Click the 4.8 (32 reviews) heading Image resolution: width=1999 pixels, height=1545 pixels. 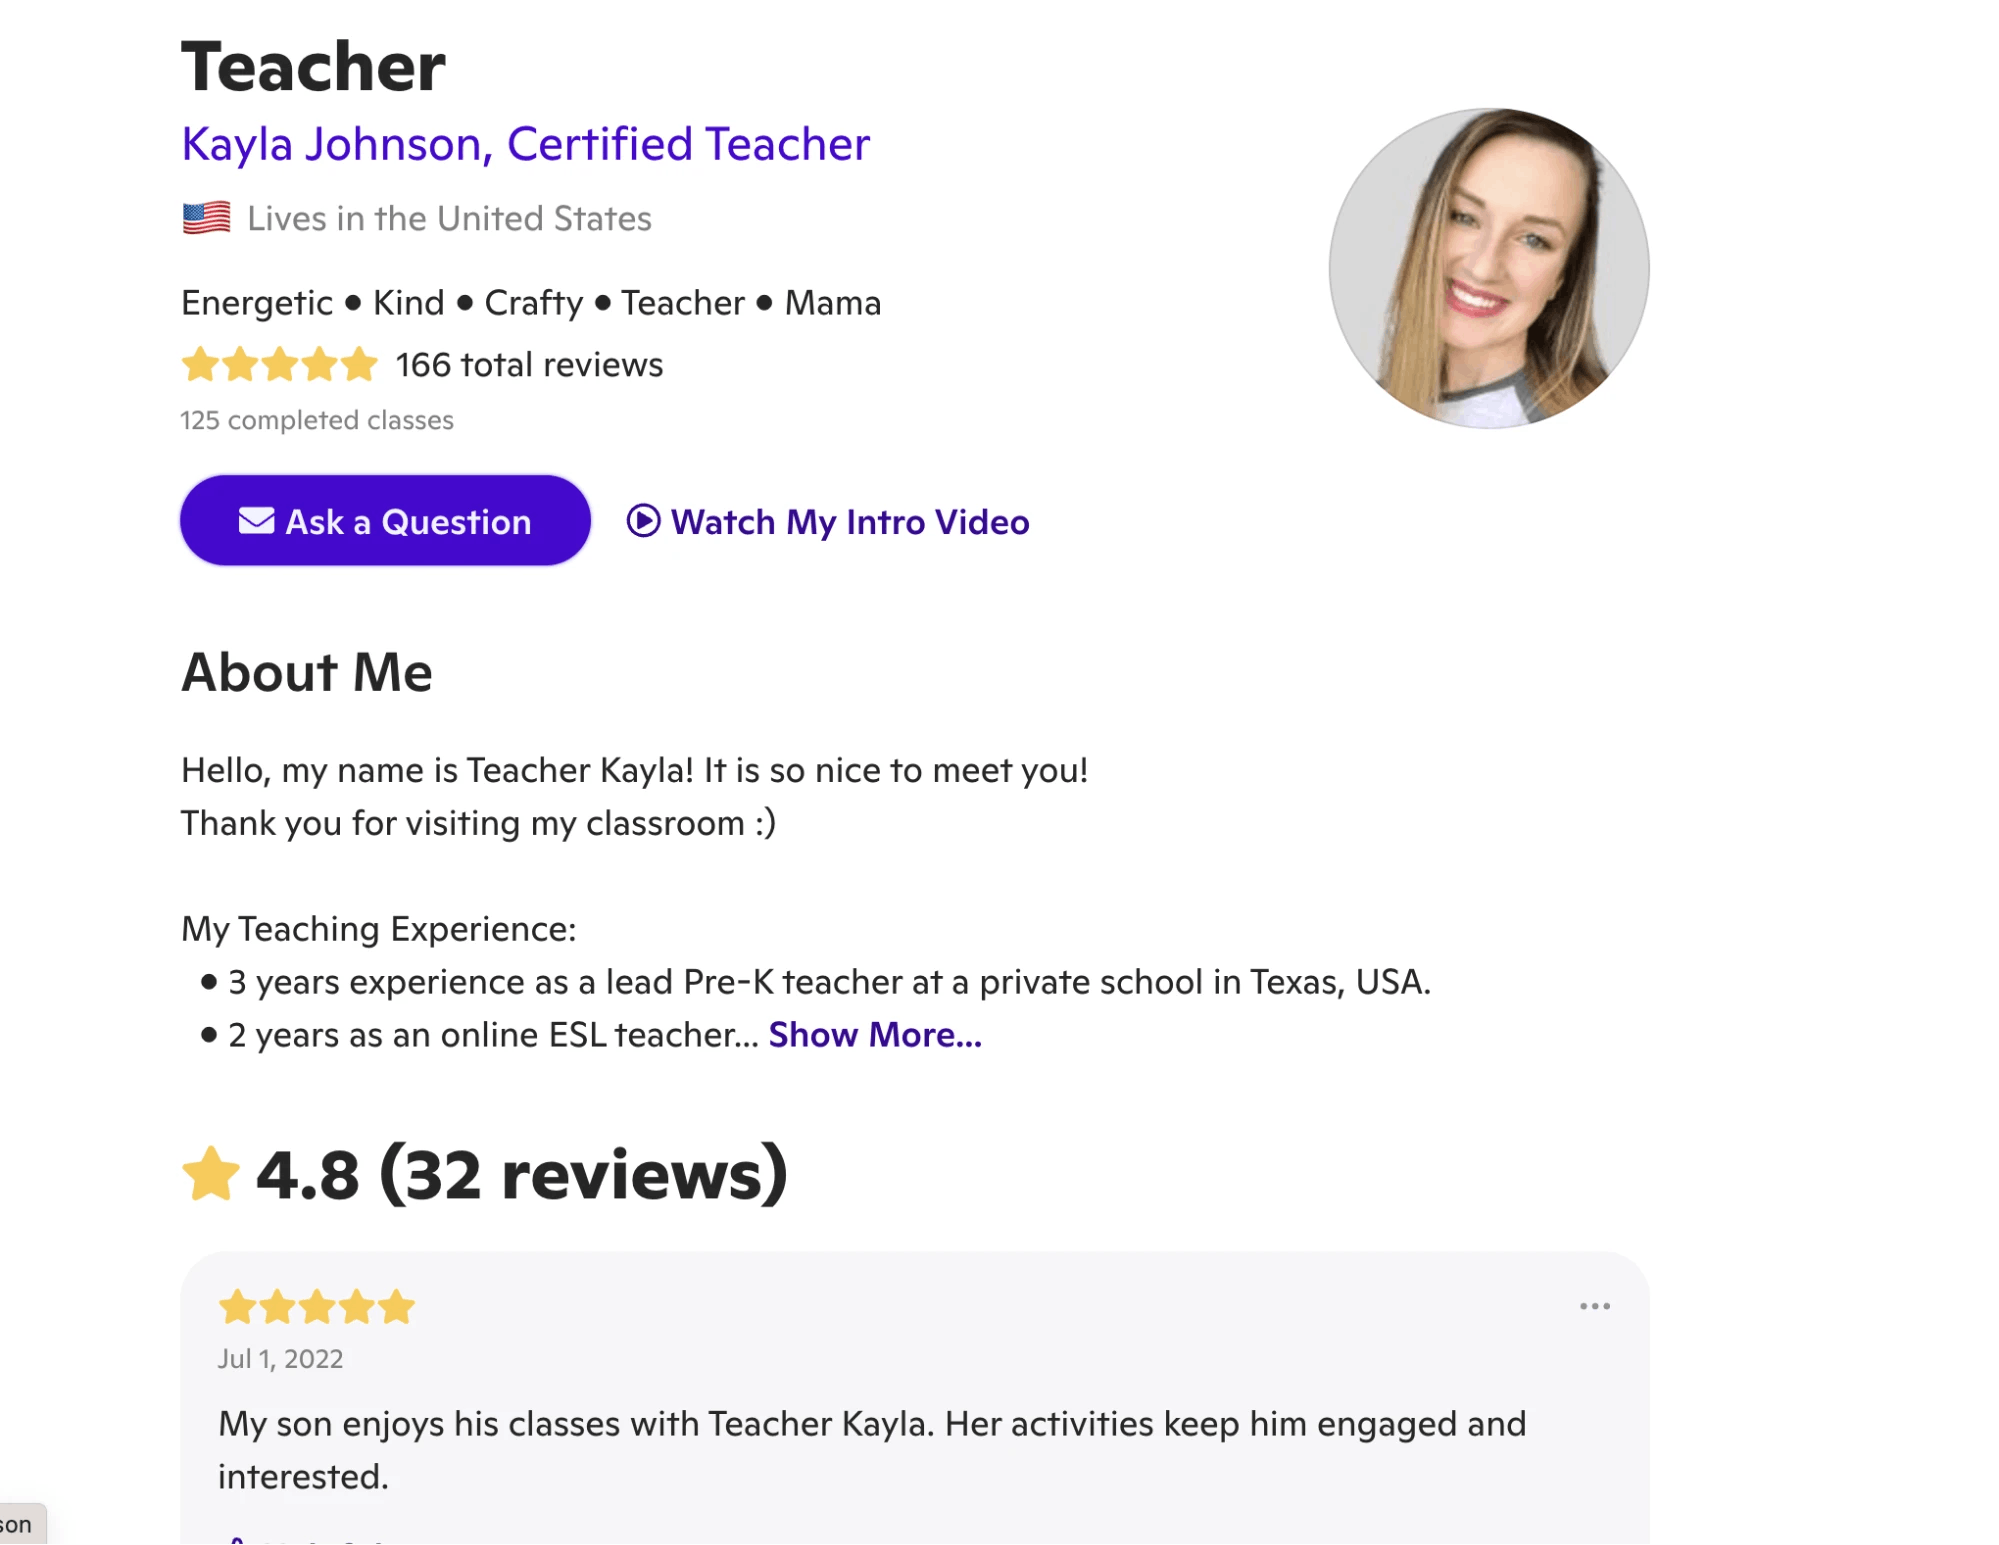coord(521,1174)
